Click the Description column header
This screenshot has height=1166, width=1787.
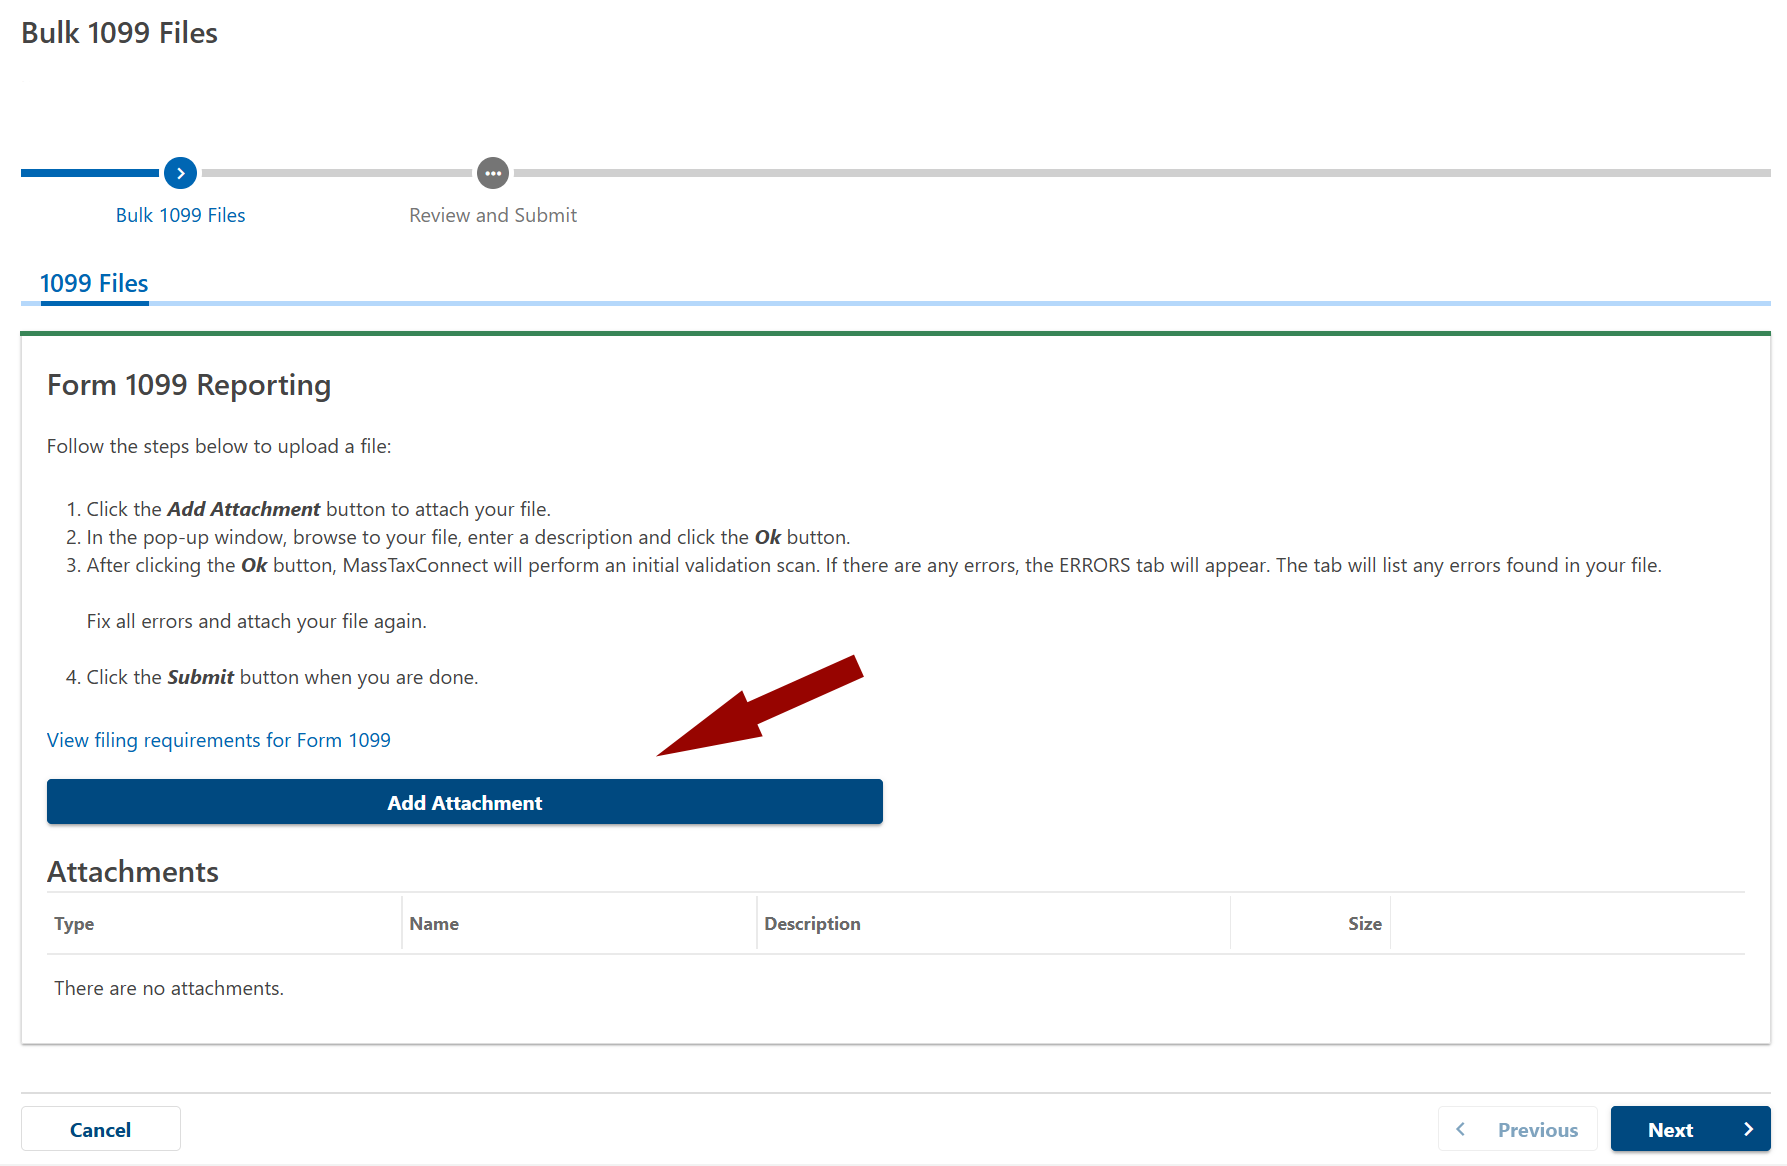click(x=812, y=924)
